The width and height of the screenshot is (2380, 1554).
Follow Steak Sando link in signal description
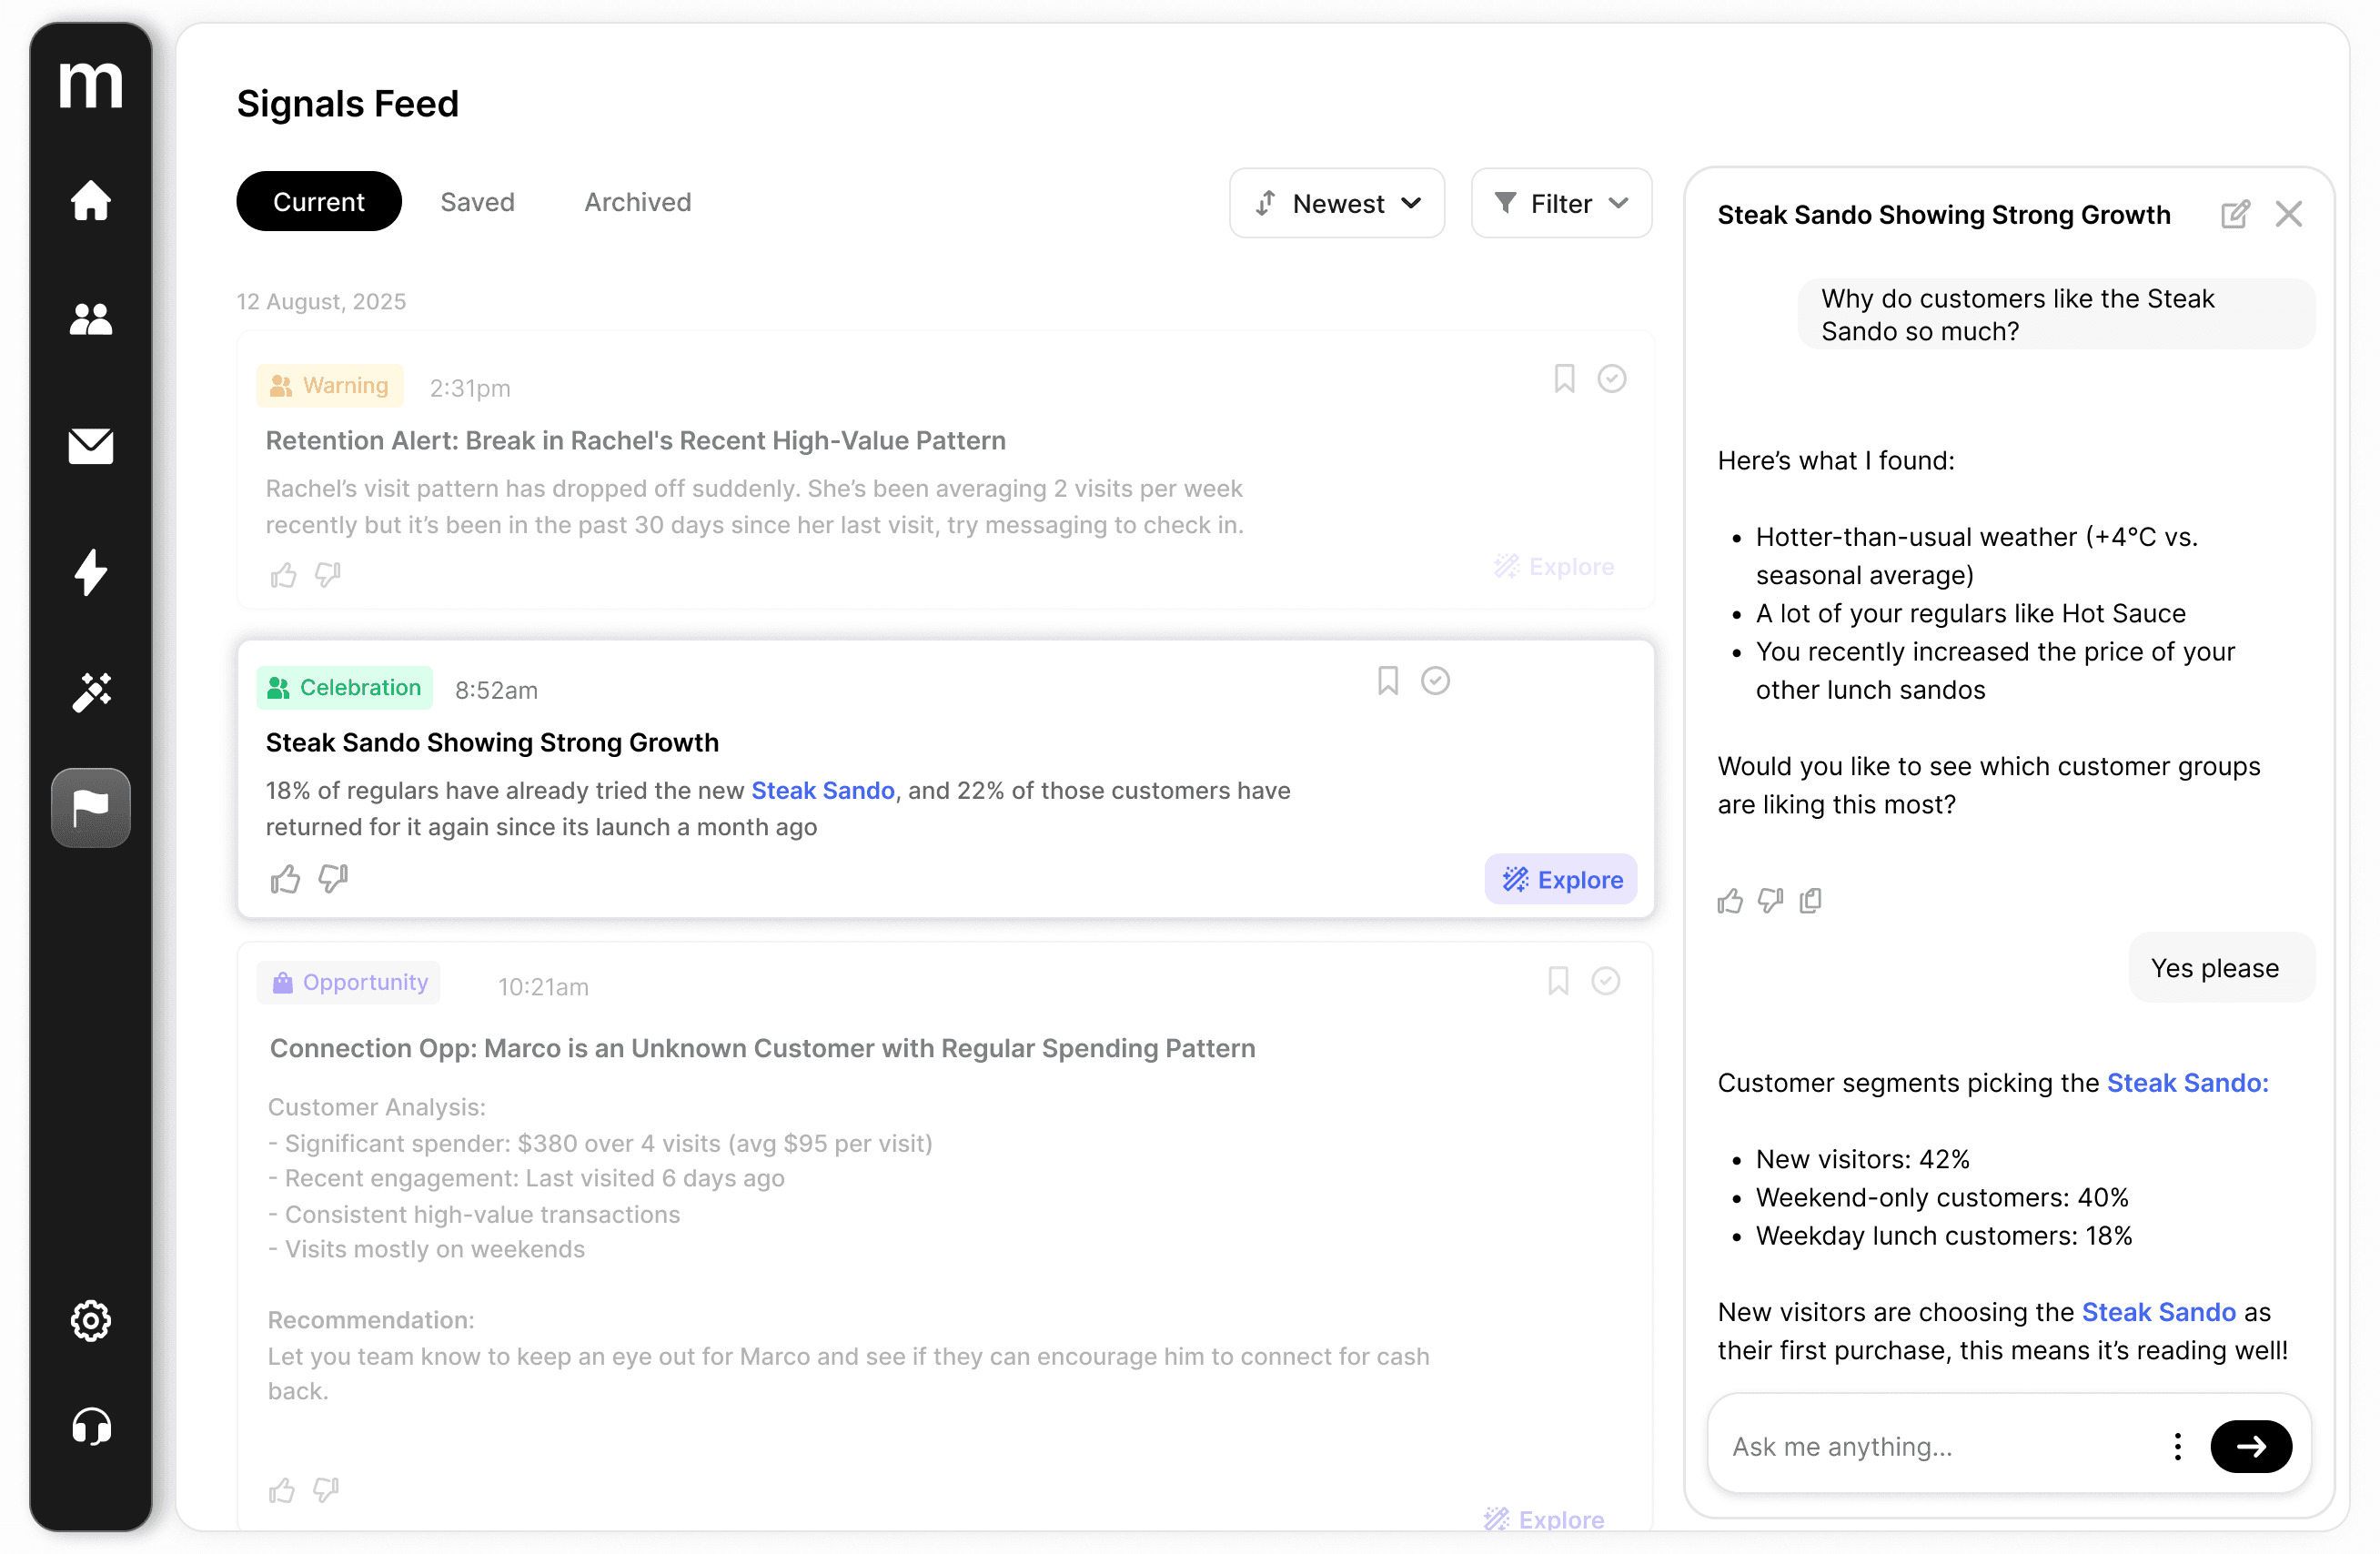click(822, 791)
